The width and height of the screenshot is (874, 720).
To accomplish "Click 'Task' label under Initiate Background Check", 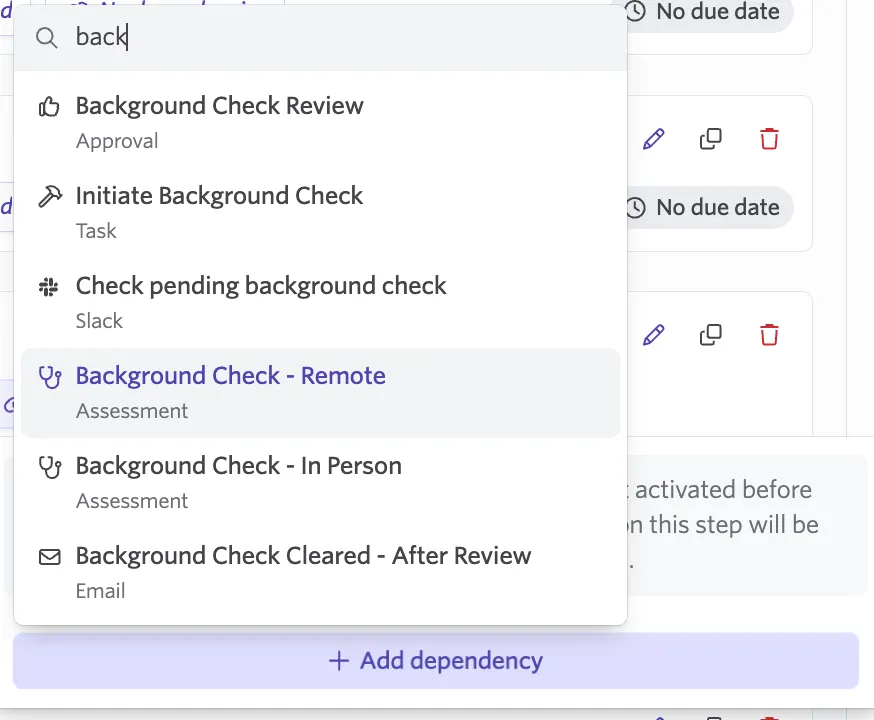I will tap(96, 231).
